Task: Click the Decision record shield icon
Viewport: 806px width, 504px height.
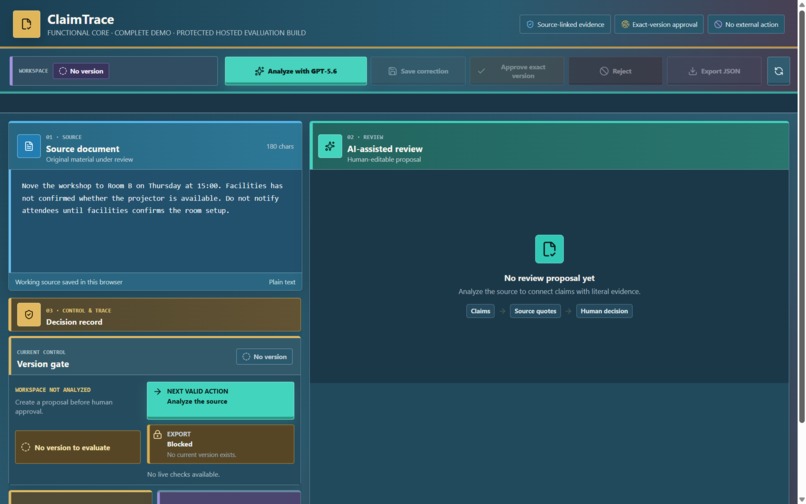Action: click(29, 315)
